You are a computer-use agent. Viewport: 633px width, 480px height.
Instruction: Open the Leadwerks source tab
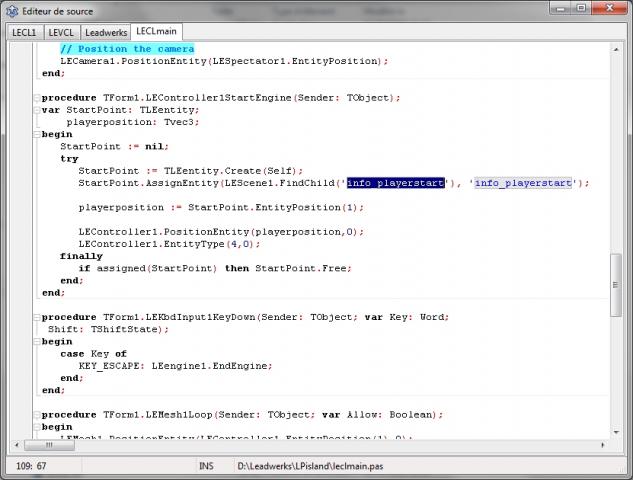[106, 32]
